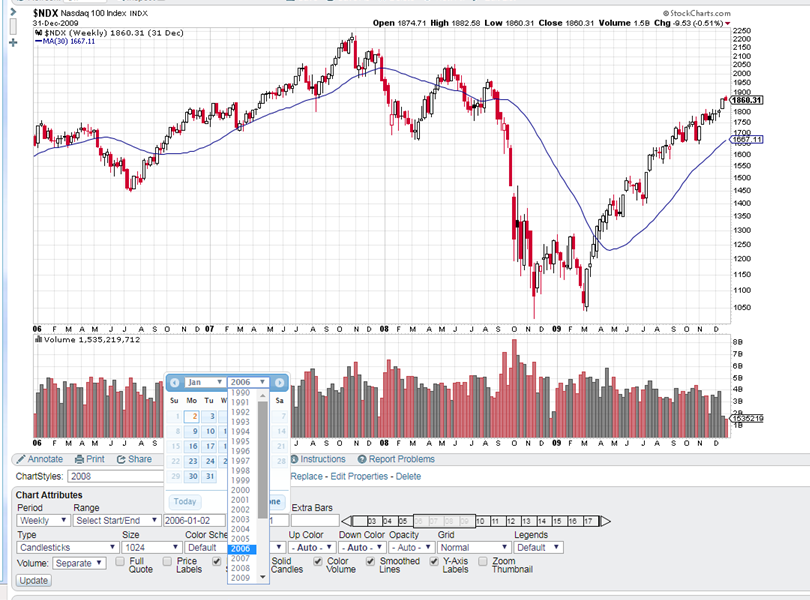The height and width of the screenshot is (600, 810).
Task: Click the plus icon left of chart
Action: pyautogui.click(x=13, y=42)
